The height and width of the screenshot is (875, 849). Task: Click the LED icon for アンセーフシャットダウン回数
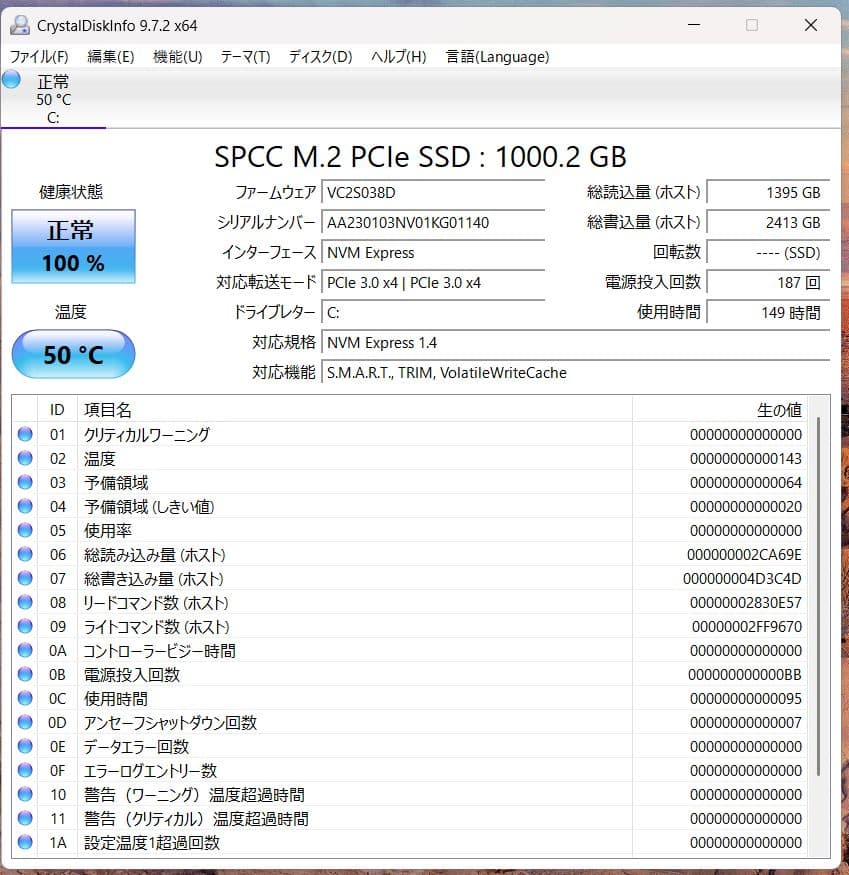click(25, 722)
